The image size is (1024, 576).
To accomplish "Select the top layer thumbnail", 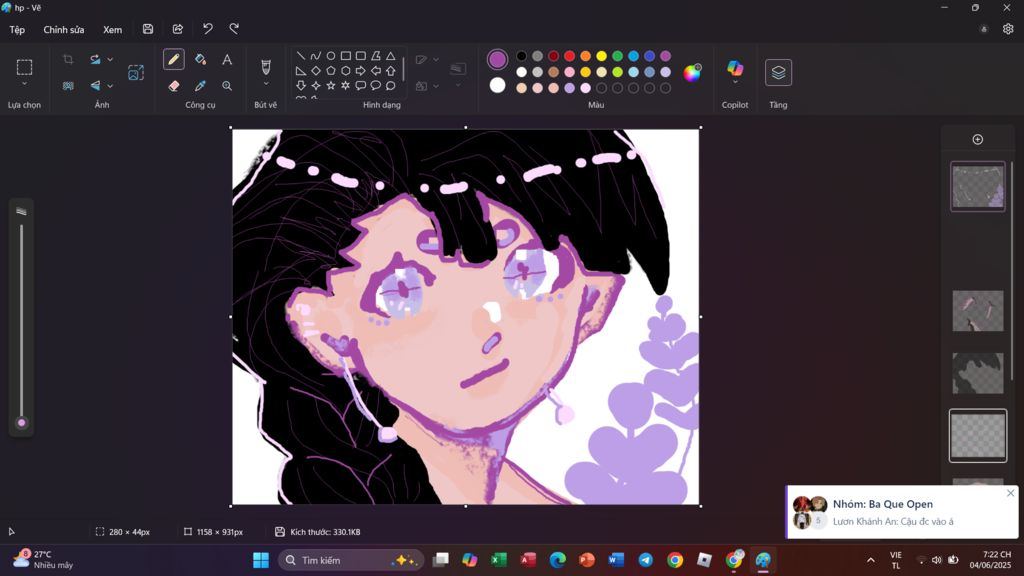I will coord(977,187).
